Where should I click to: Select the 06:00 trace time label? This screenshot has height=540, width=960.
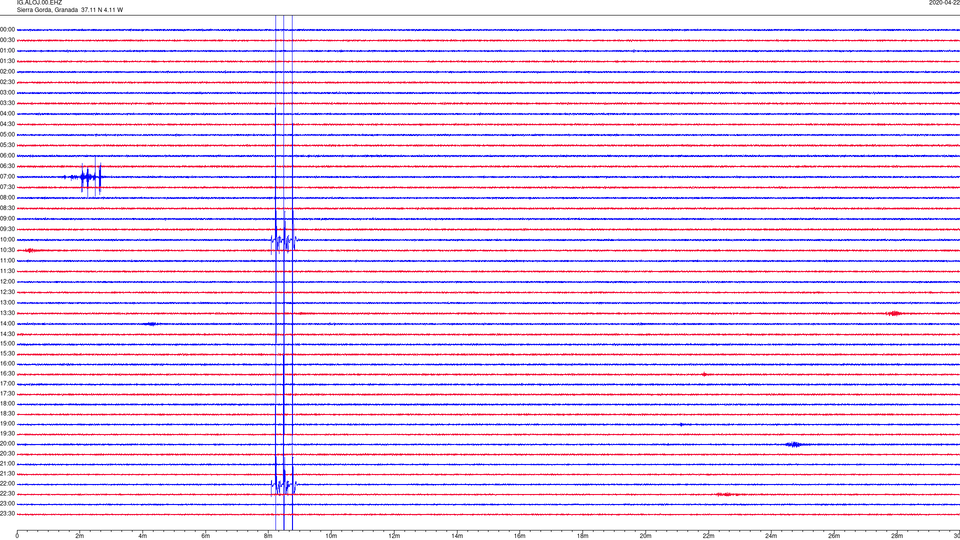(x=7, y=156)
